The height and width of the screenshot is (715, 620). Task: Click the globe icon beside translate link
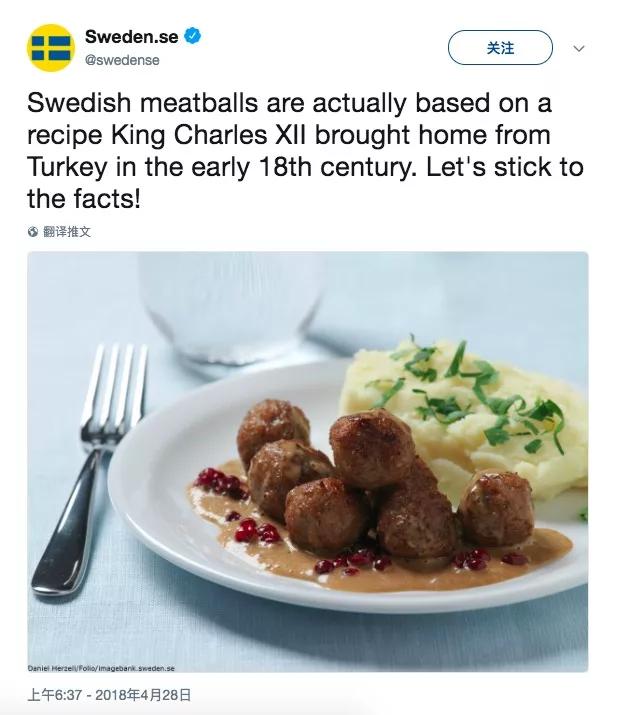33,231
